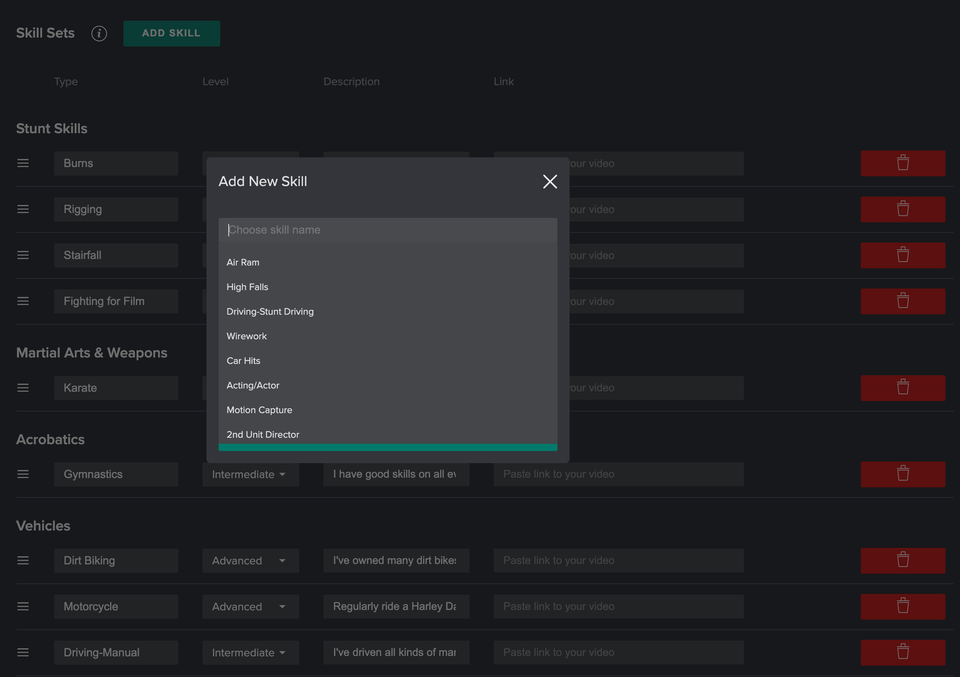960x677 pixels.
Task: Select Motion Capture from the skill options
Action: pyautogui.click(x=259, y=409)
